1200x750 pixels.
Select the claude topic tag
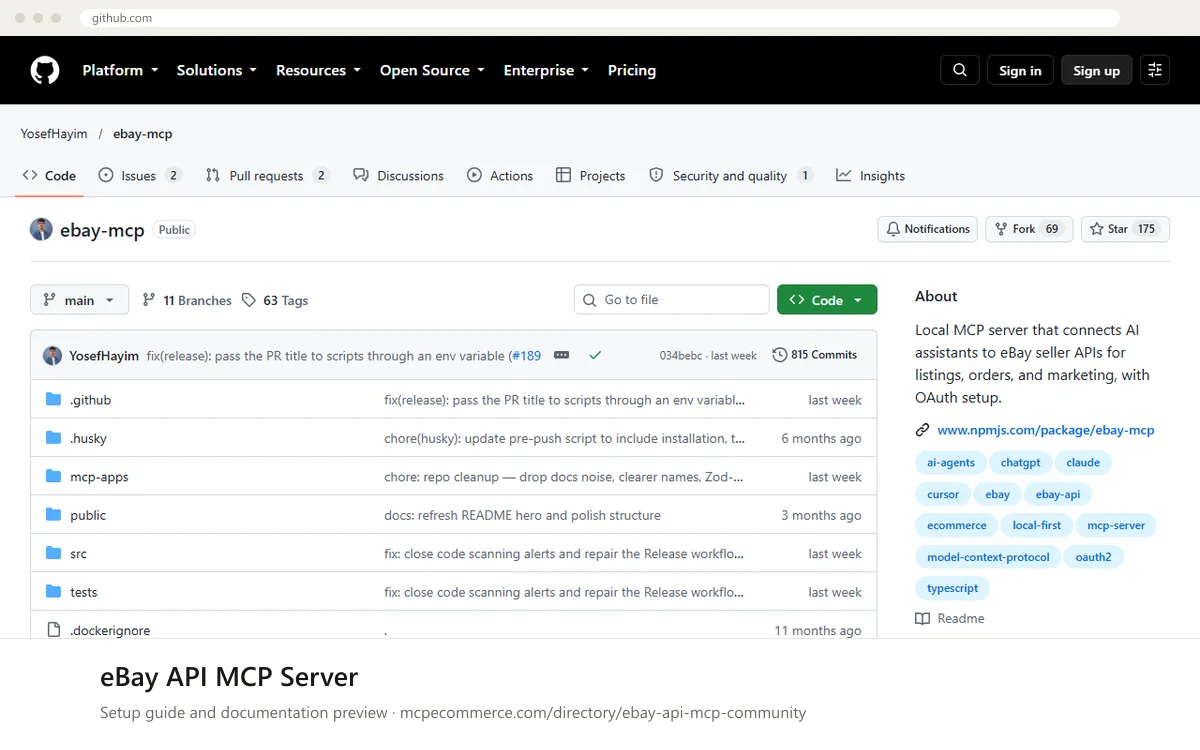(1083, 463)
